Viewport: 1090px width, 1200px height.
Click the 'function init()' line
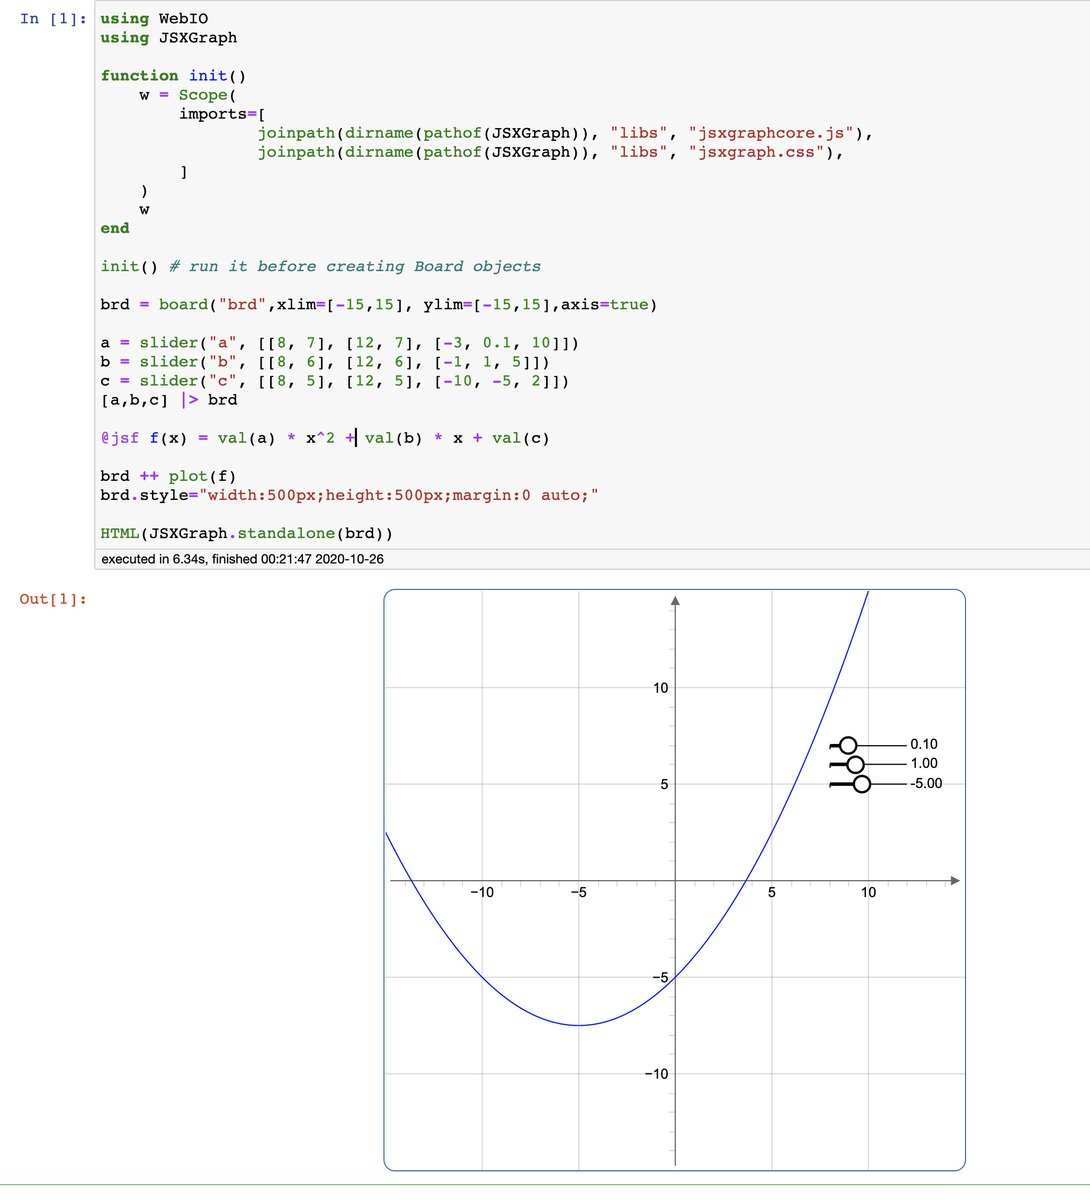173,76
